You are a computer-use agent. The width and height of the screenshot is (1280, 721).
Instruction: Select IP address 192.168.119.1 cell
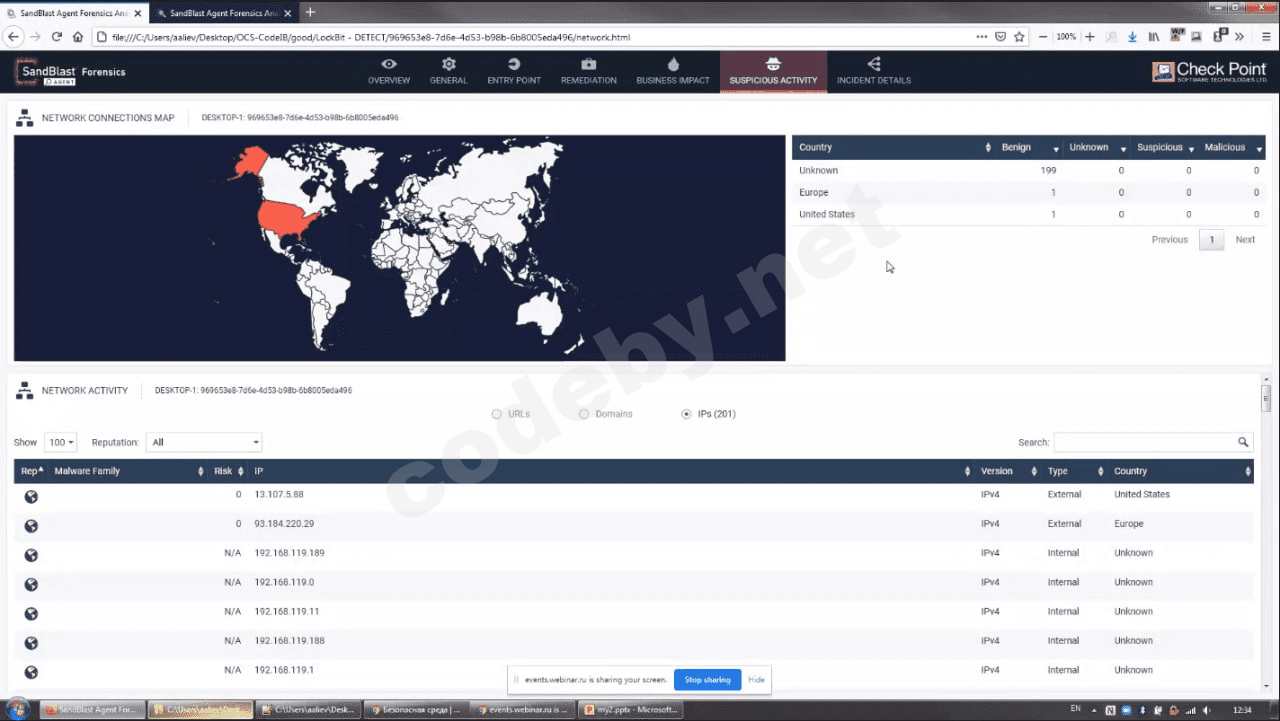(284, 670)
